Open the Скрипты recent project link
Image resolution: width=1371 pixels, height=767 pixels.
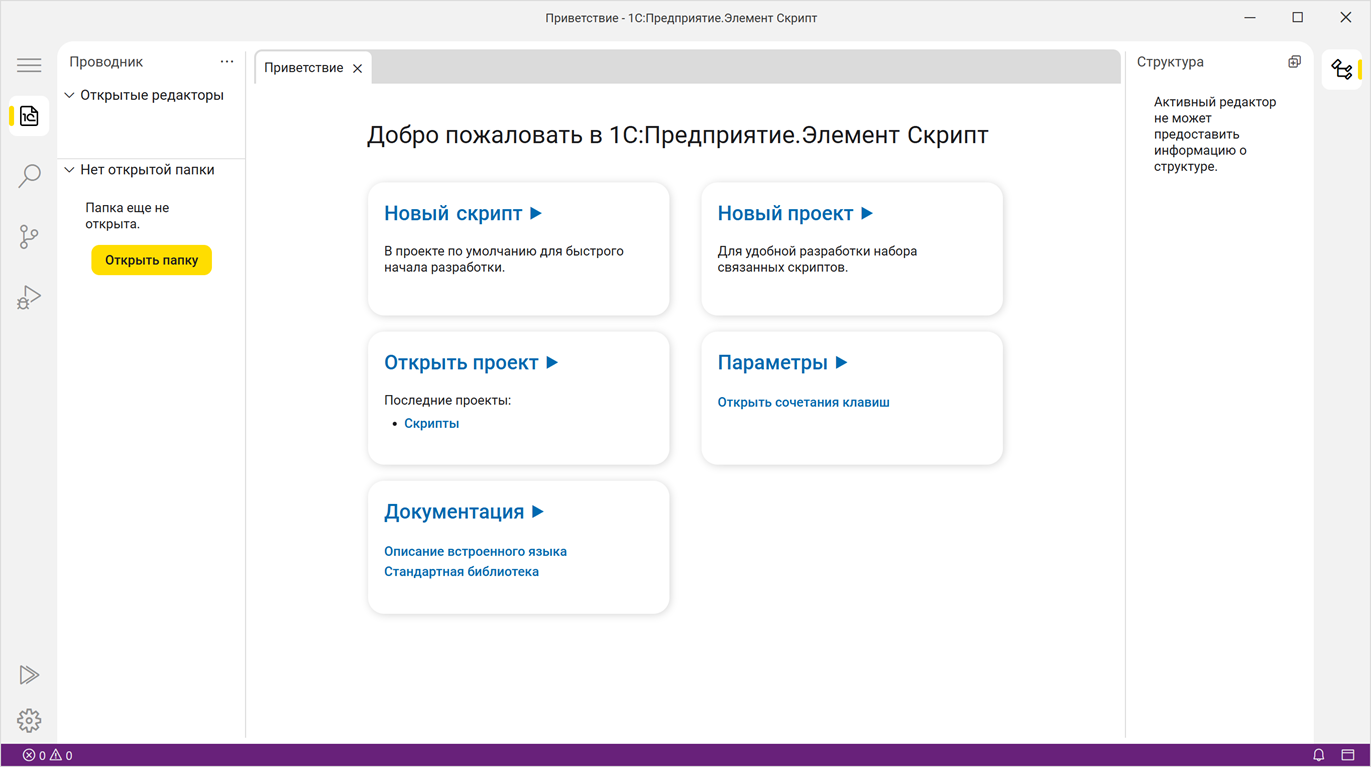click(431, 422)
